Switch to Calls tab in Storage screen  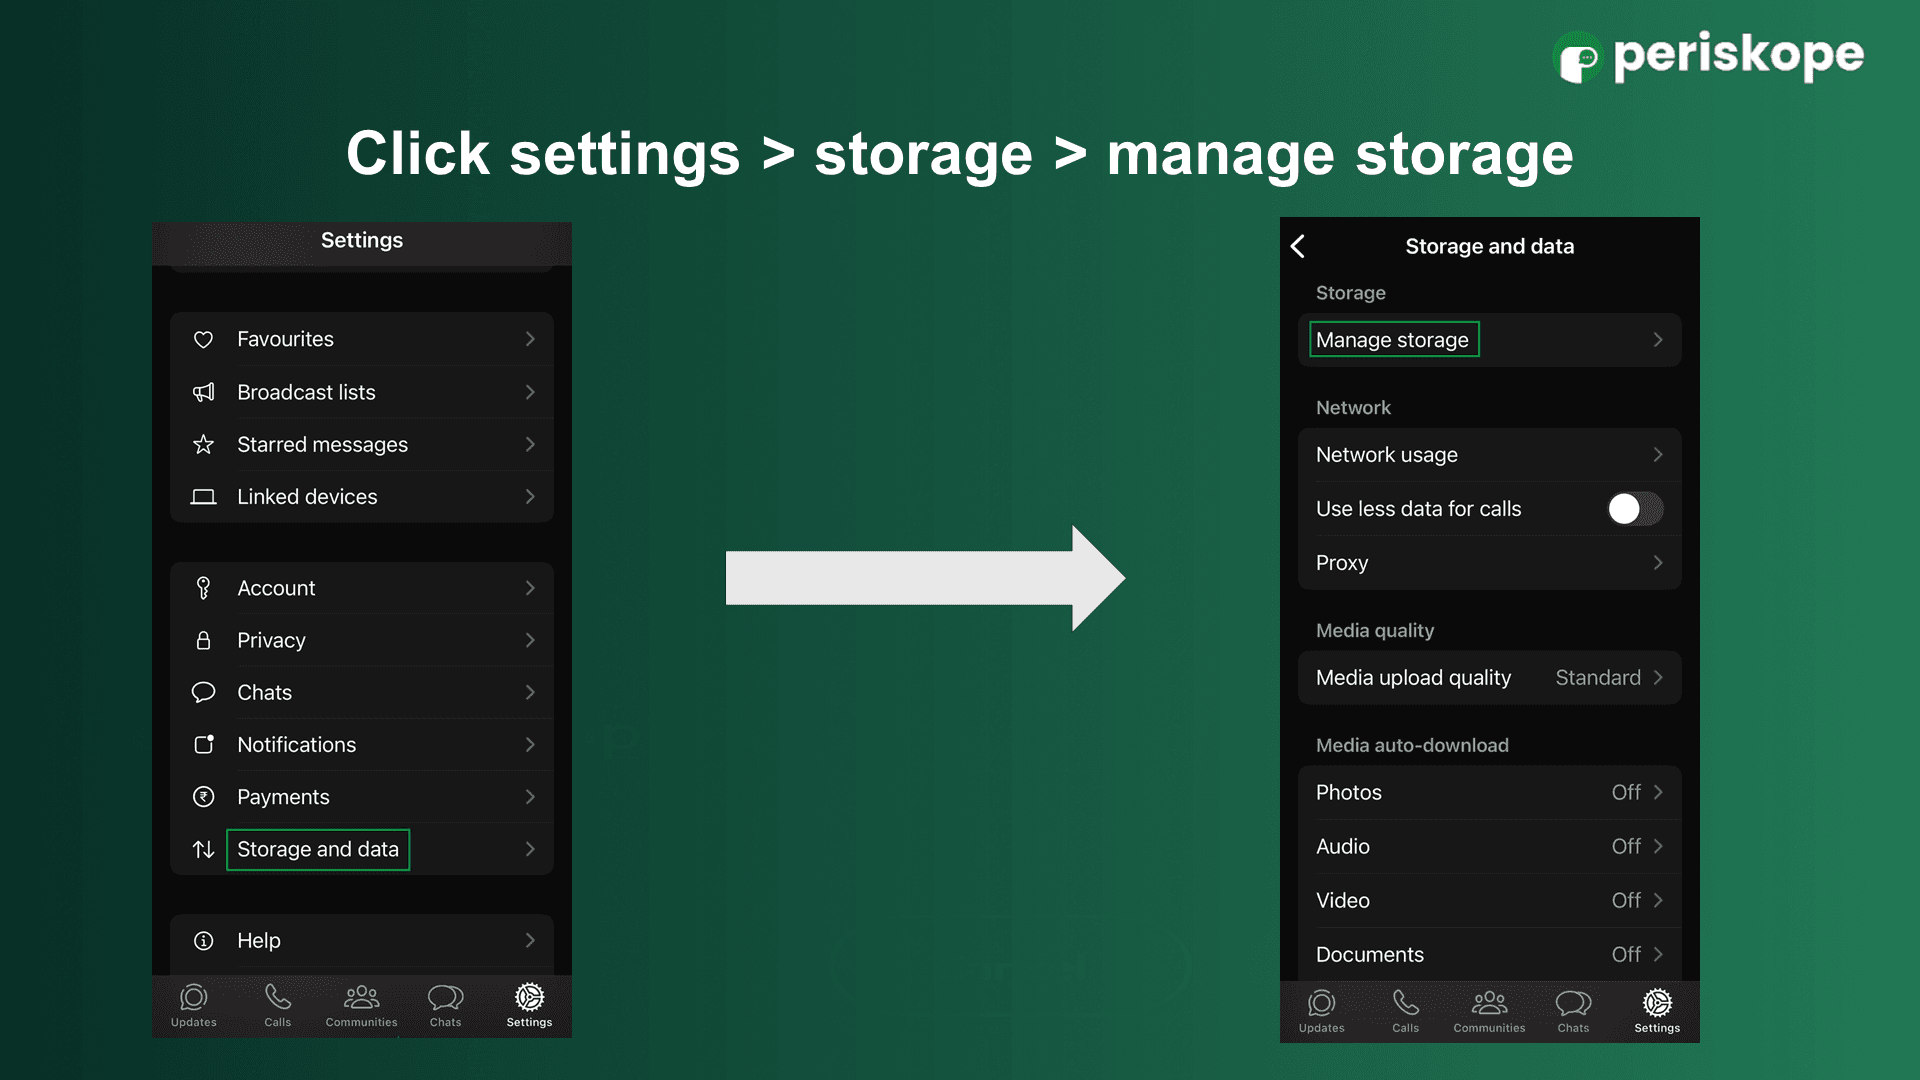point(1405,1010)
